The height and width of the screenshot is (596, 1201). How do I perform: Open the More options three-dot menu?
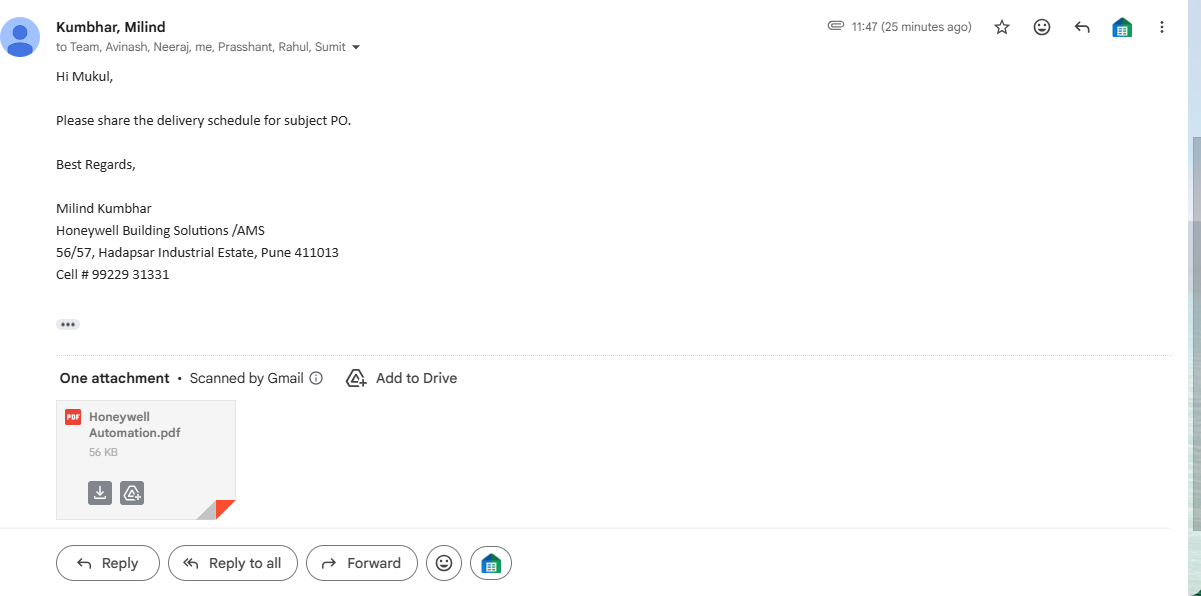point(1162,28)
